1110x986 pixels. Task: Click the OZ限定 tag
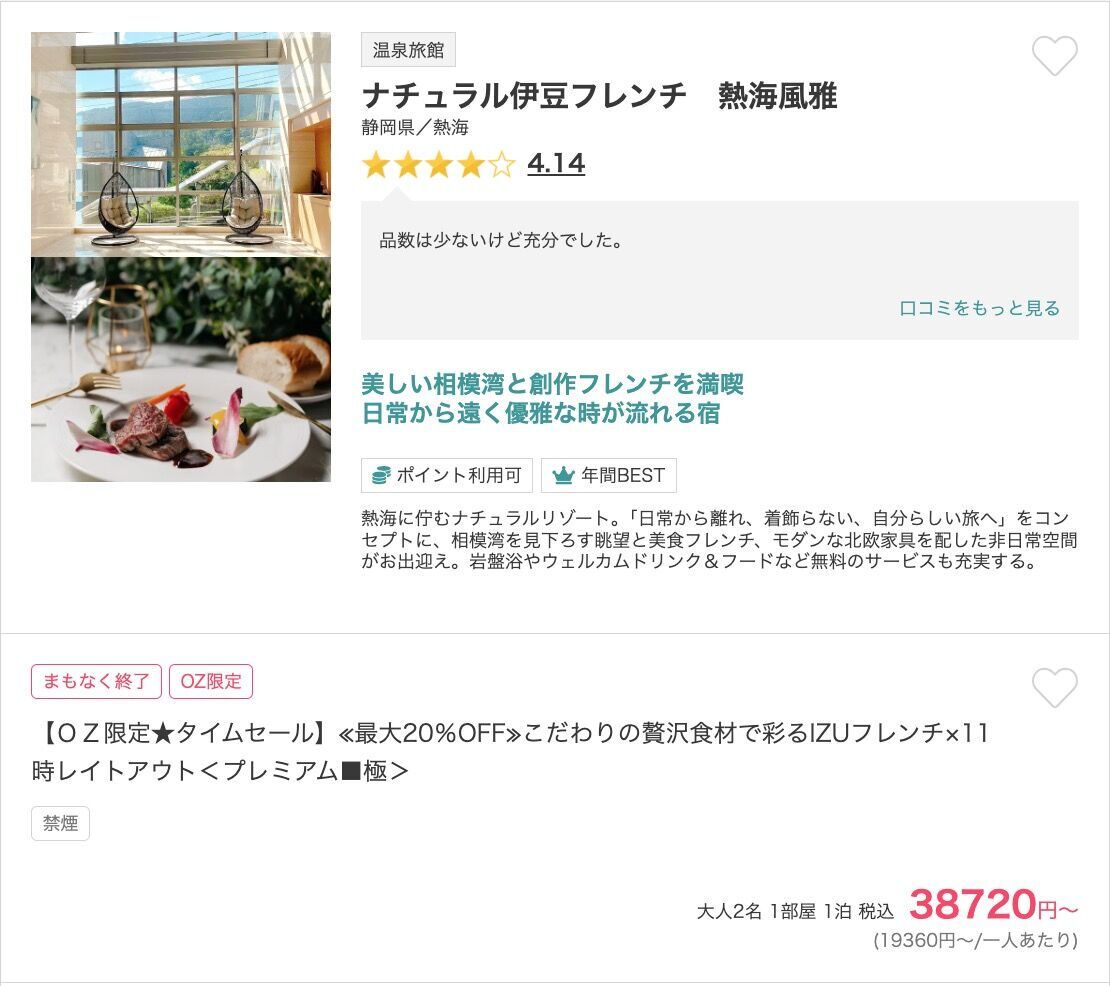211,682
